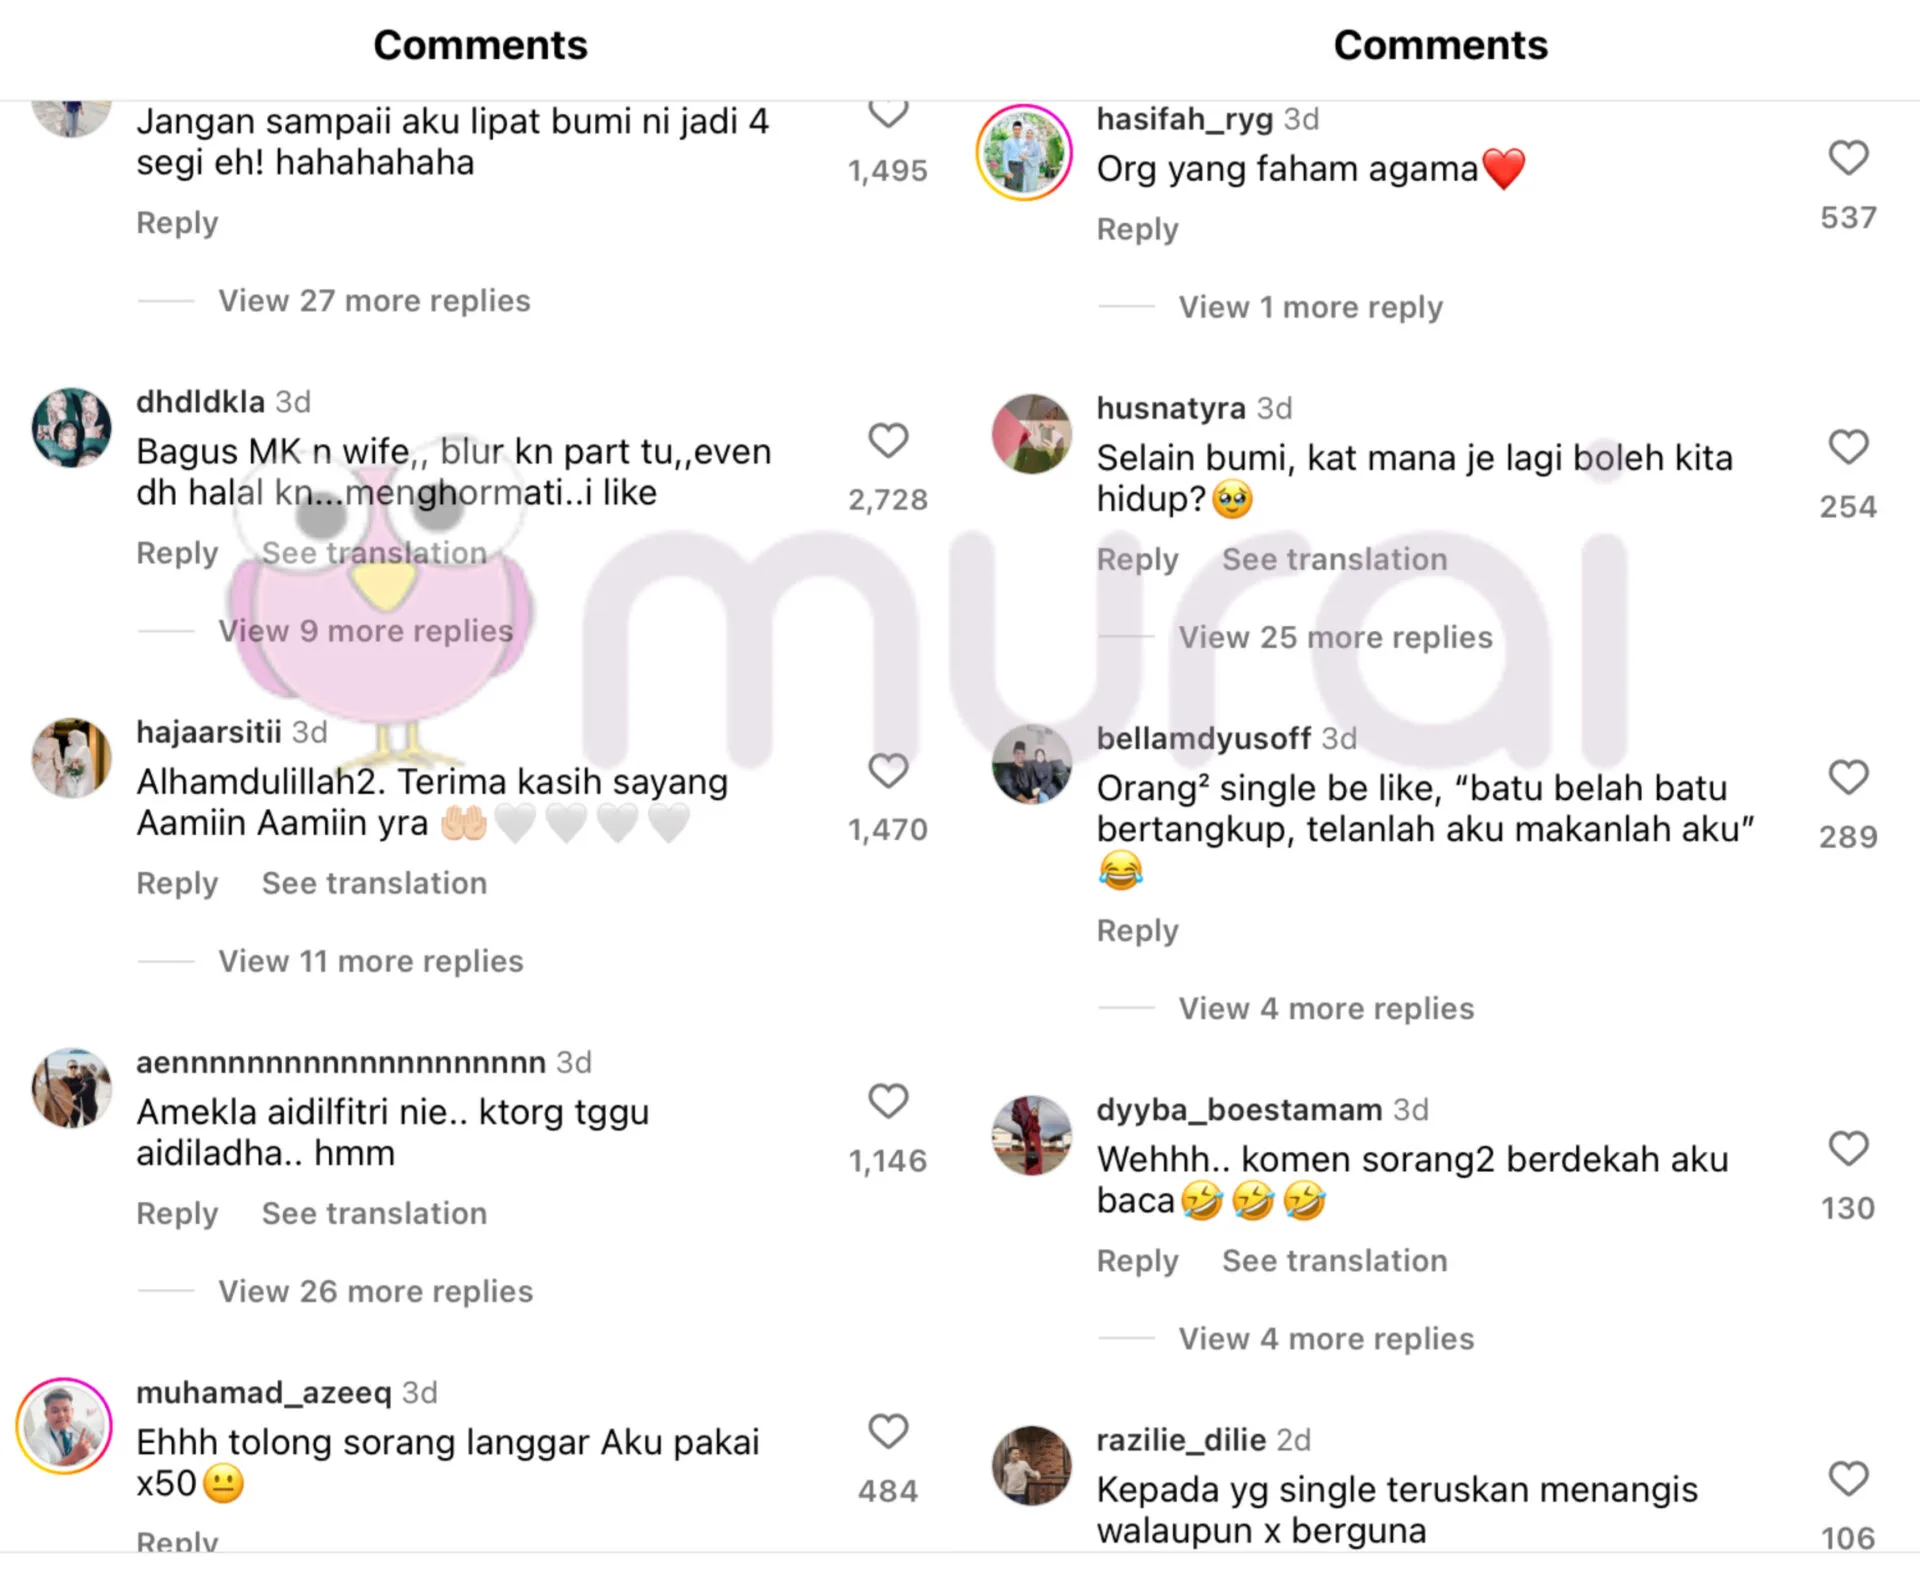Image resolution: width=1920 pixels, height=1573 pixels.
Task: Open muhamad_azeeq's username profile
Action: pyautogui.click(x=264, y=1392)
